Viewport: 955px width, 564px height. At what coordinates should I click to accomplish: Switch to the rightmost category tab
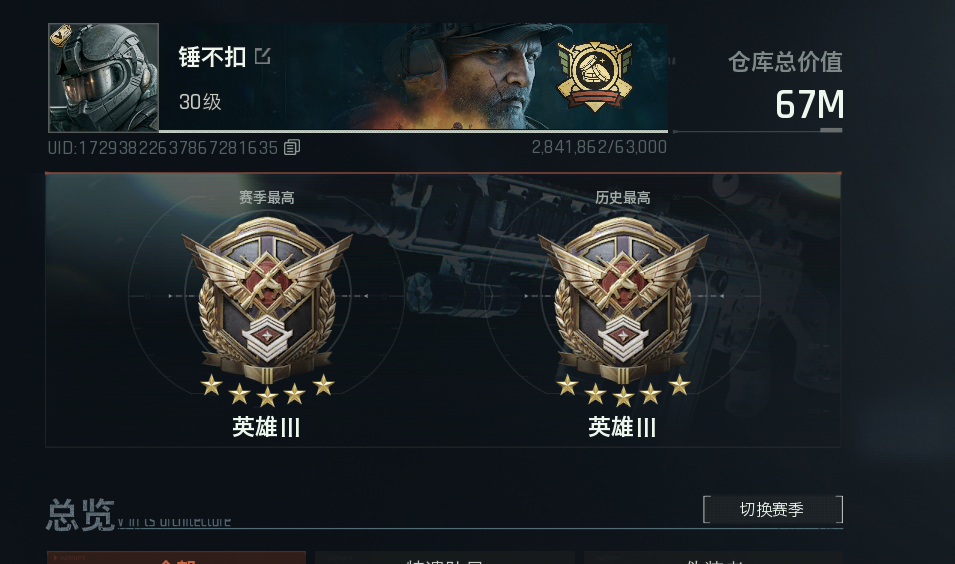click(x=714, y=557)
